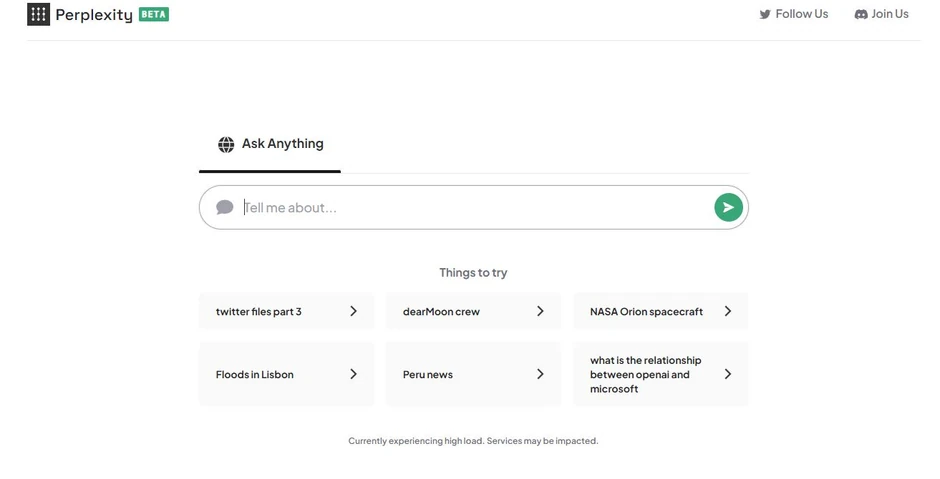This screenshot has width=940, height=479.
Task: Click the Discord icon in header
Action: point(861,14)
